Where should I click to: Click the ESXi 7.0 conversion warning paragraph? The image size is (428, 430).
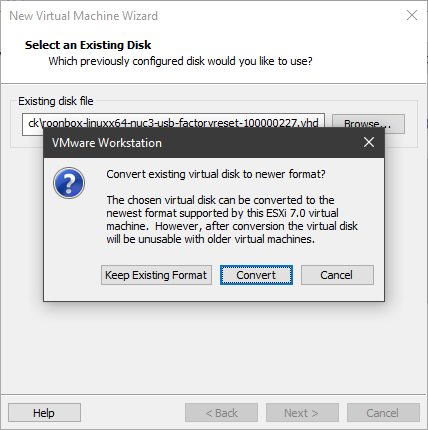(x=232, y=219)
